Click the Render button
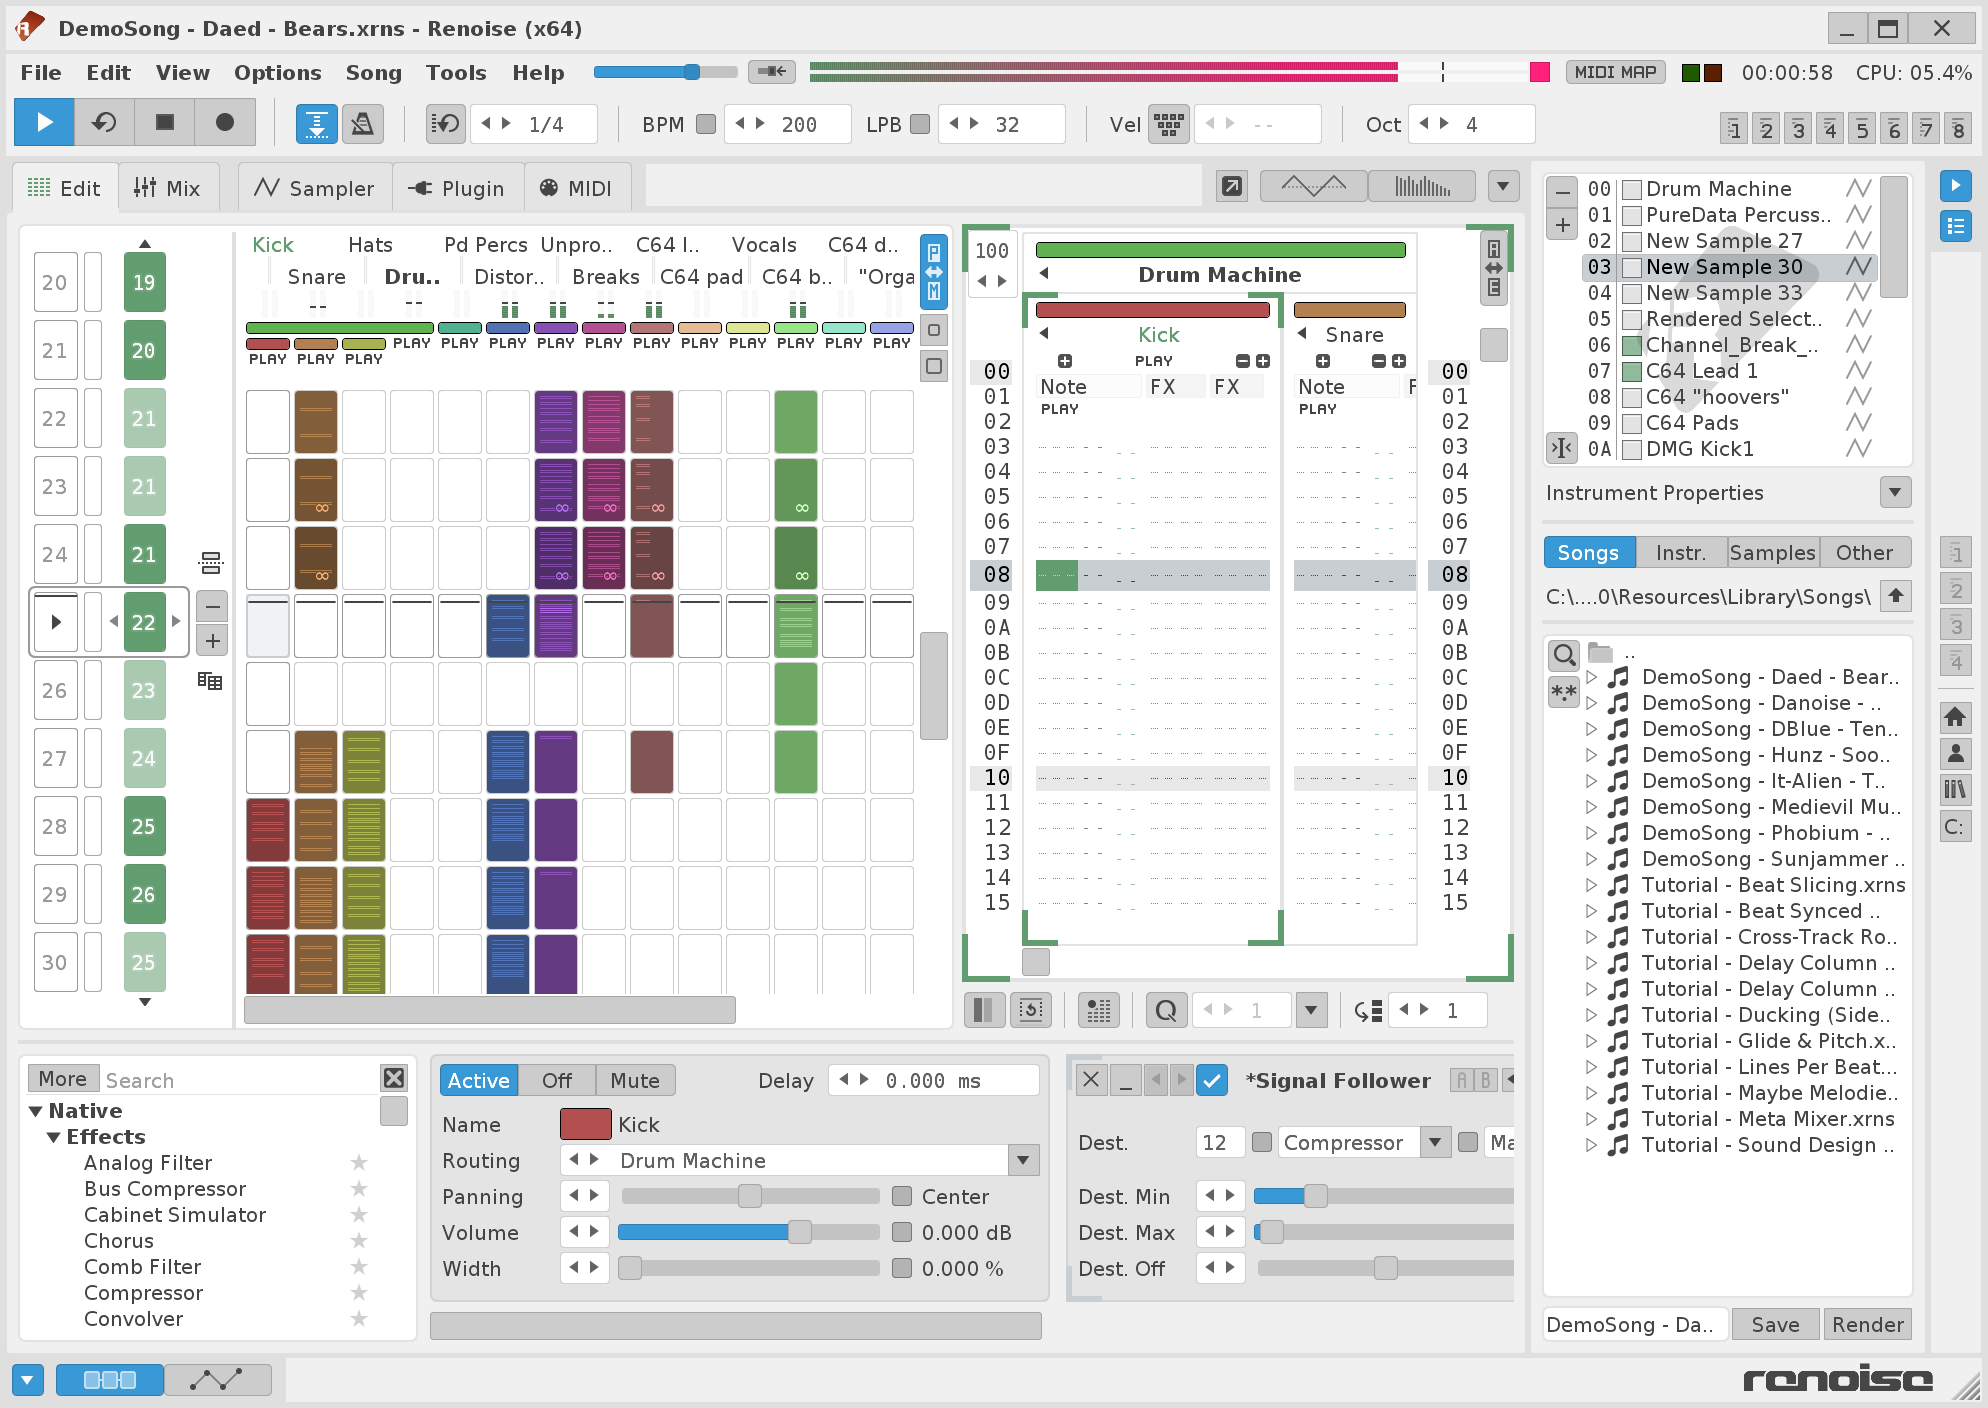 (x=1867, y=1324)
